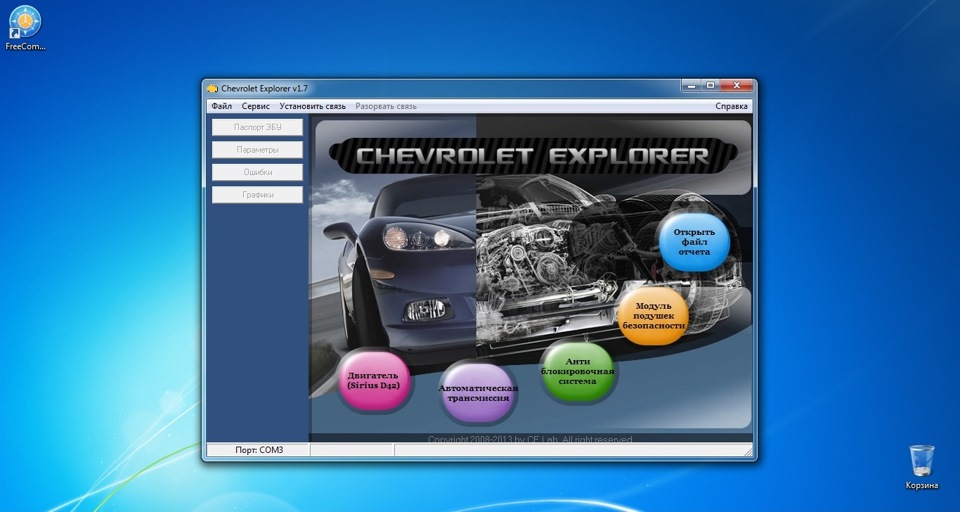Click the Ошибки sidebar button
This screenshot has height=512, width=960.
coord(257,172)
